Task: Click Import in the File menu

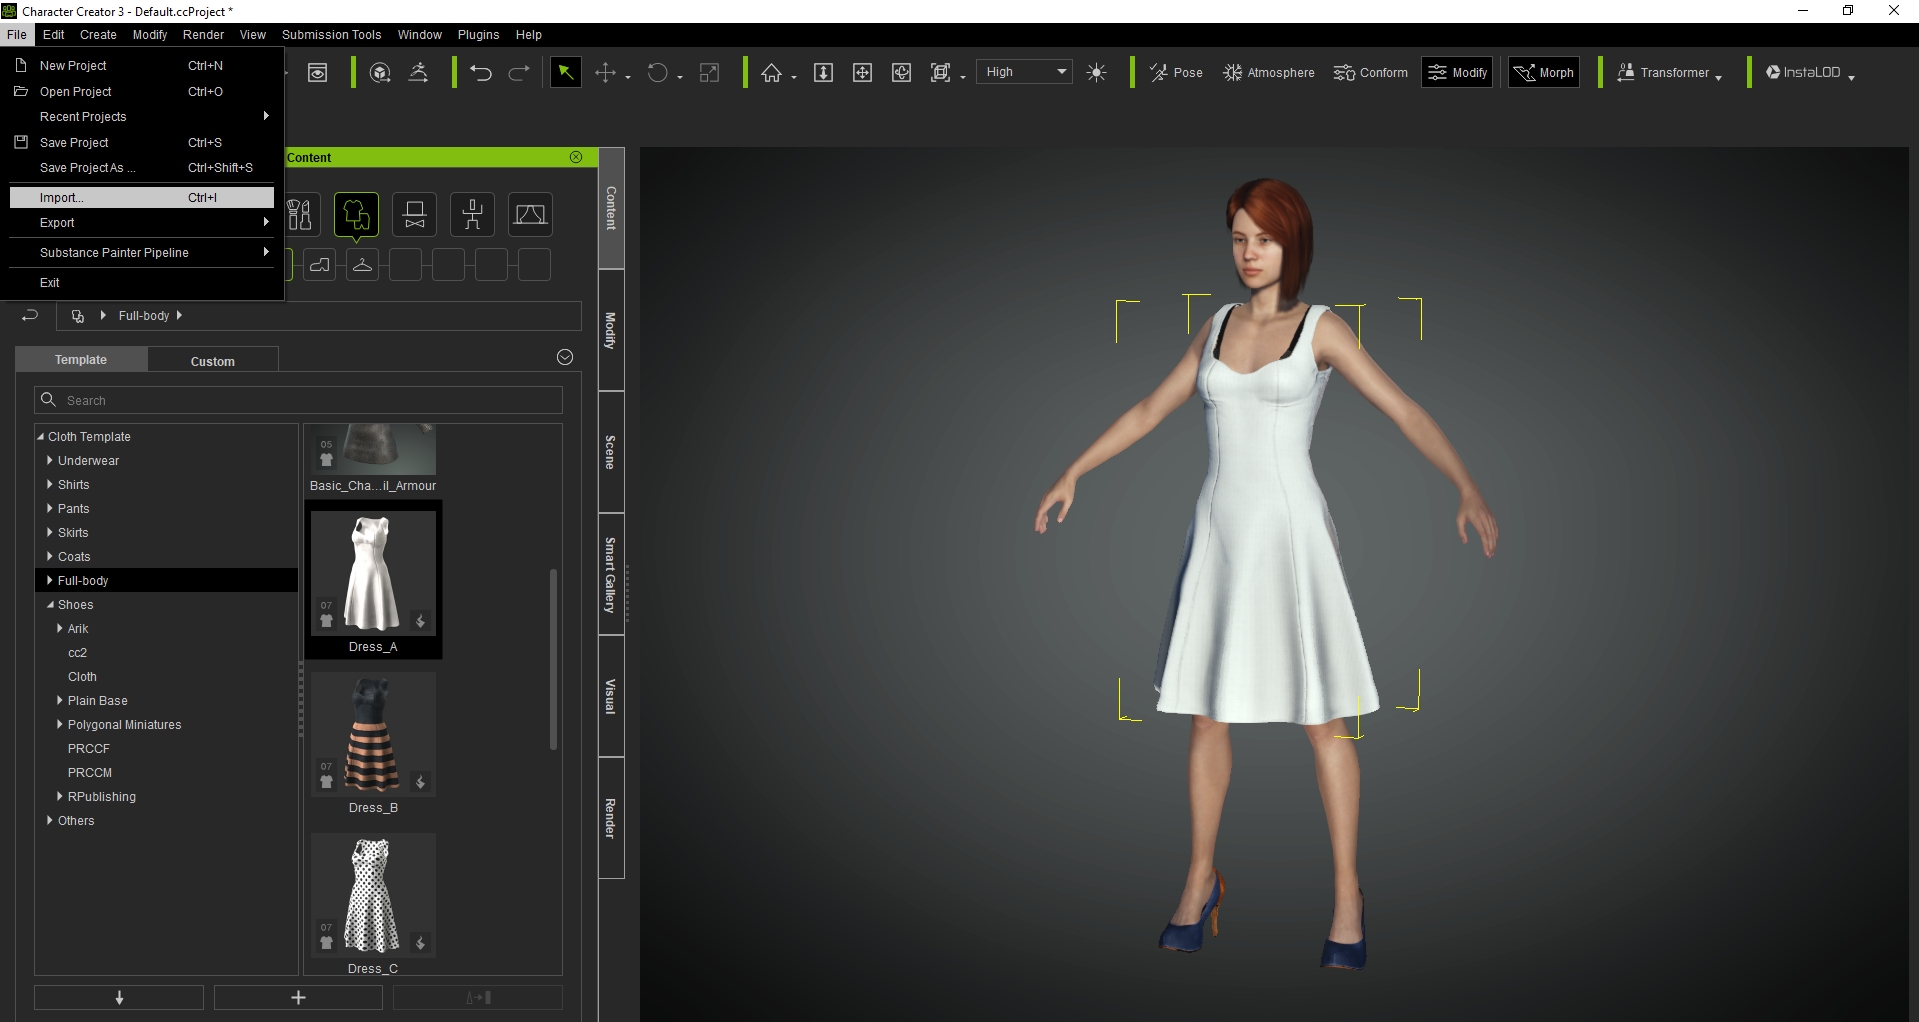Action: coord(142,198)
